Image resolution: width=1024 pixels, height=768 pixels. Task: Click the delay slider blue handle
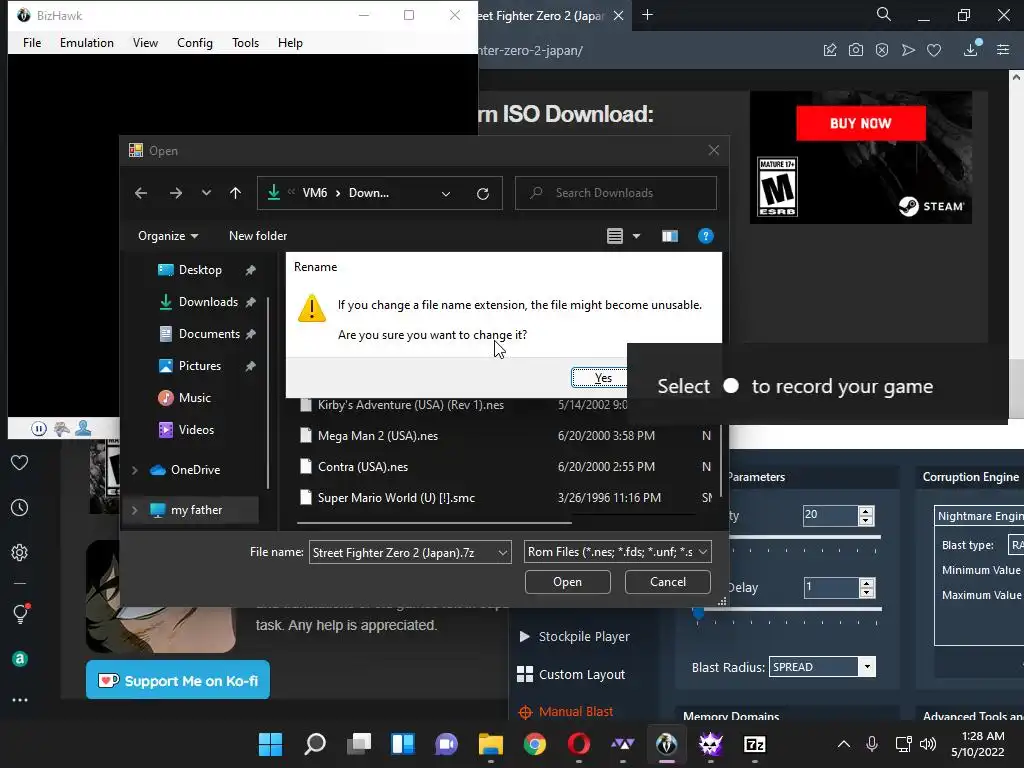[x=698, y=613]
